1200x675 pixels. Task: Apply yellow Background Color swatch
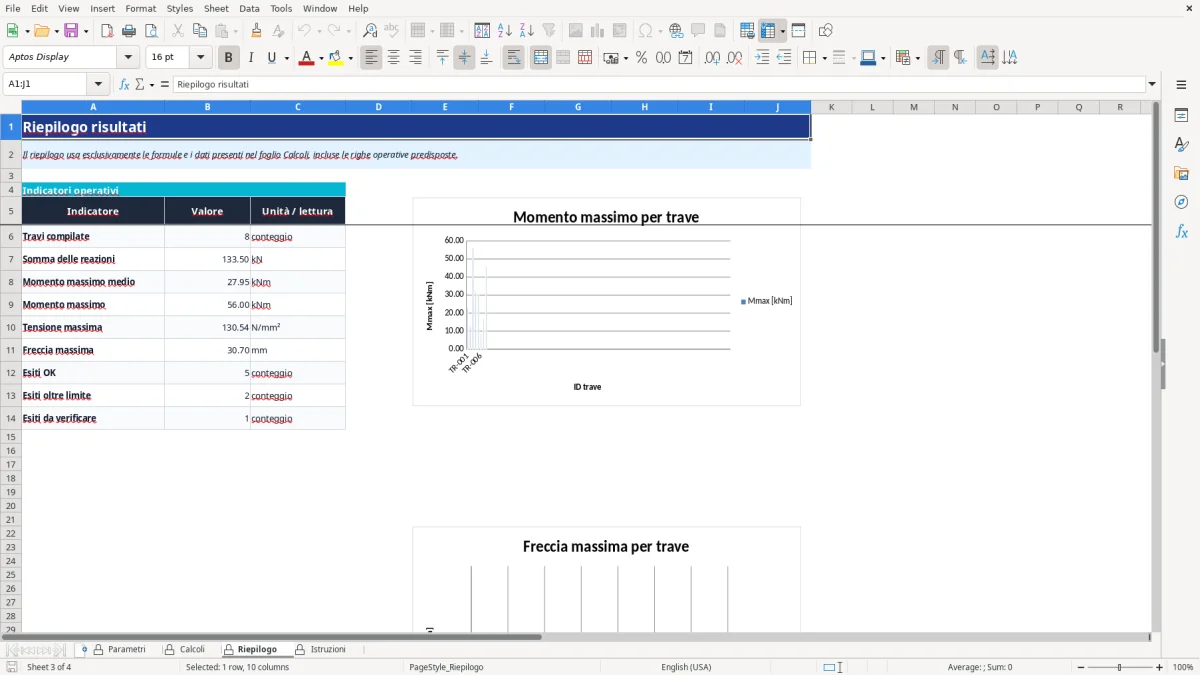click(336, 58)
